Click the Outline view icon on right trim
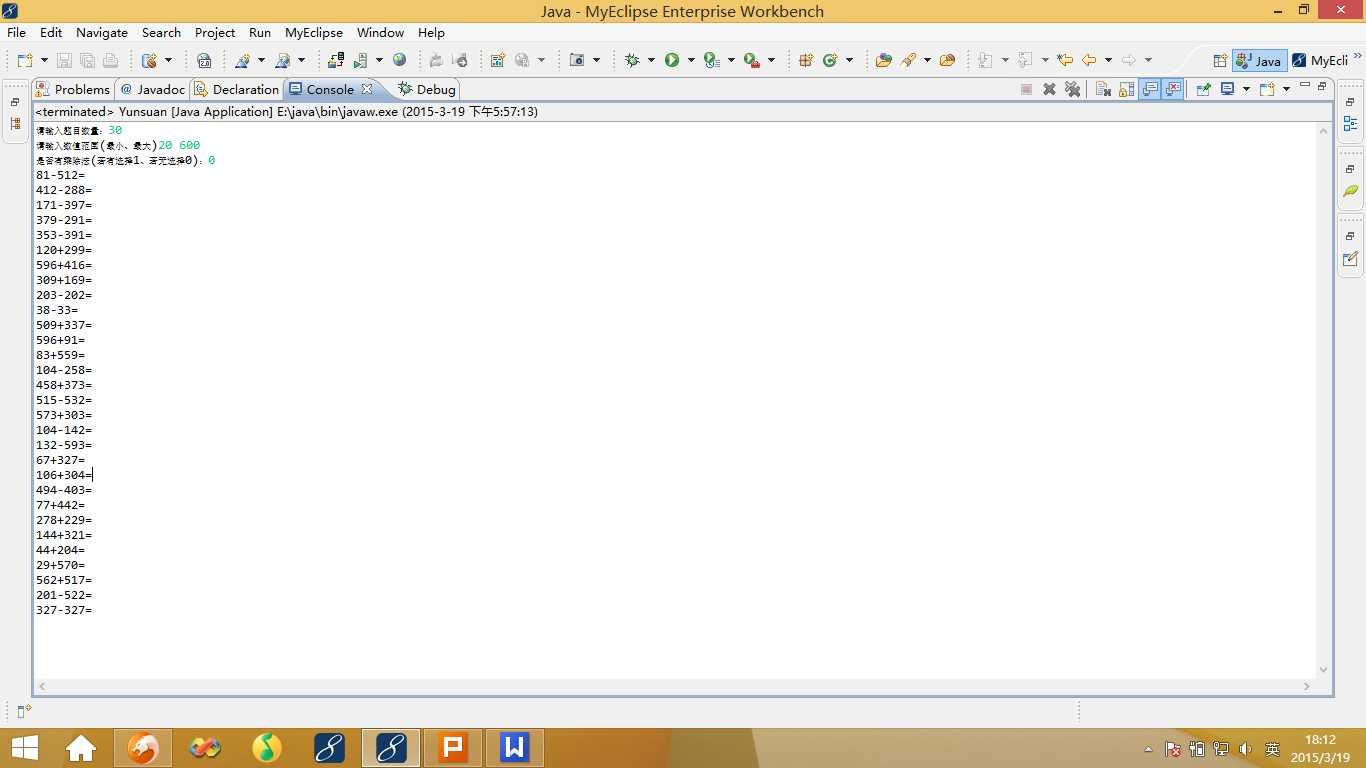This screenshot has height=768, width=1366. point(1350,124)
